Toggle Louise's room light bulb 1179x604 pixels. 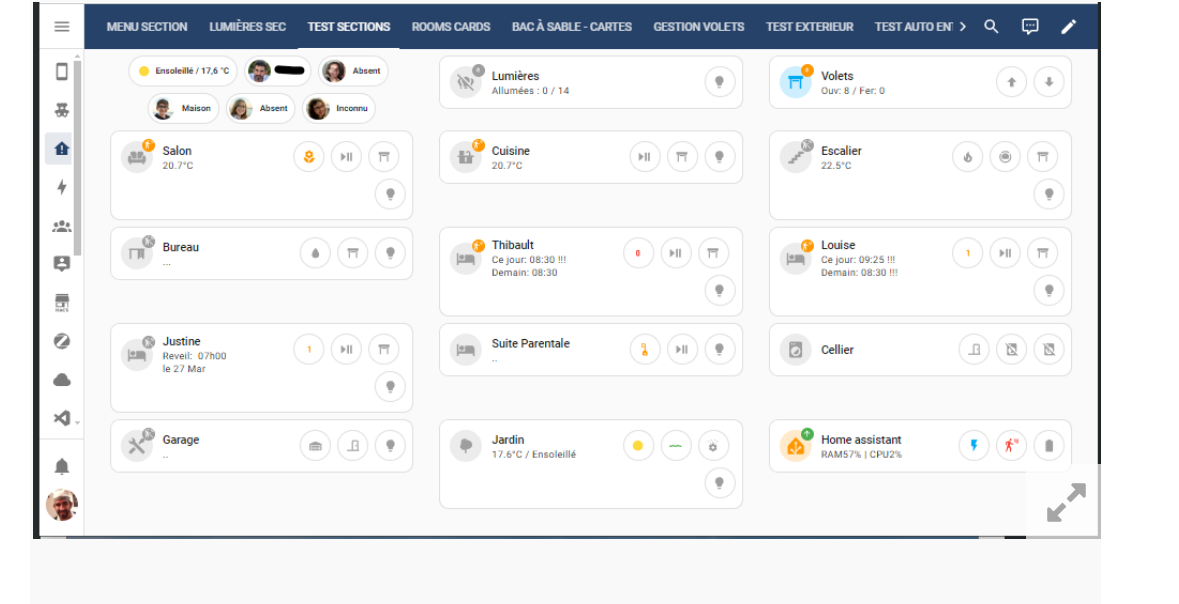pyautogui.click(x=1049, y=290)
